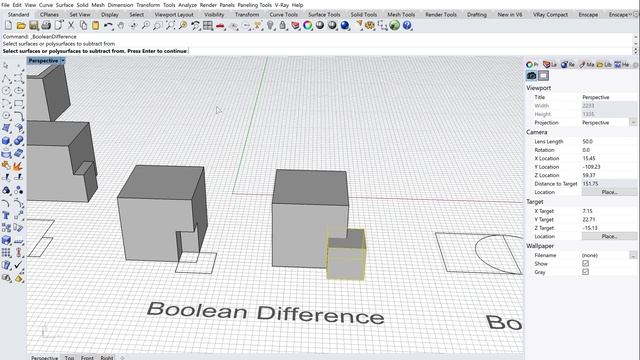This screenshot has width=640, height=360.
Task: Click the padlock Lock objects icon
Action: click(x=282, y=26)
